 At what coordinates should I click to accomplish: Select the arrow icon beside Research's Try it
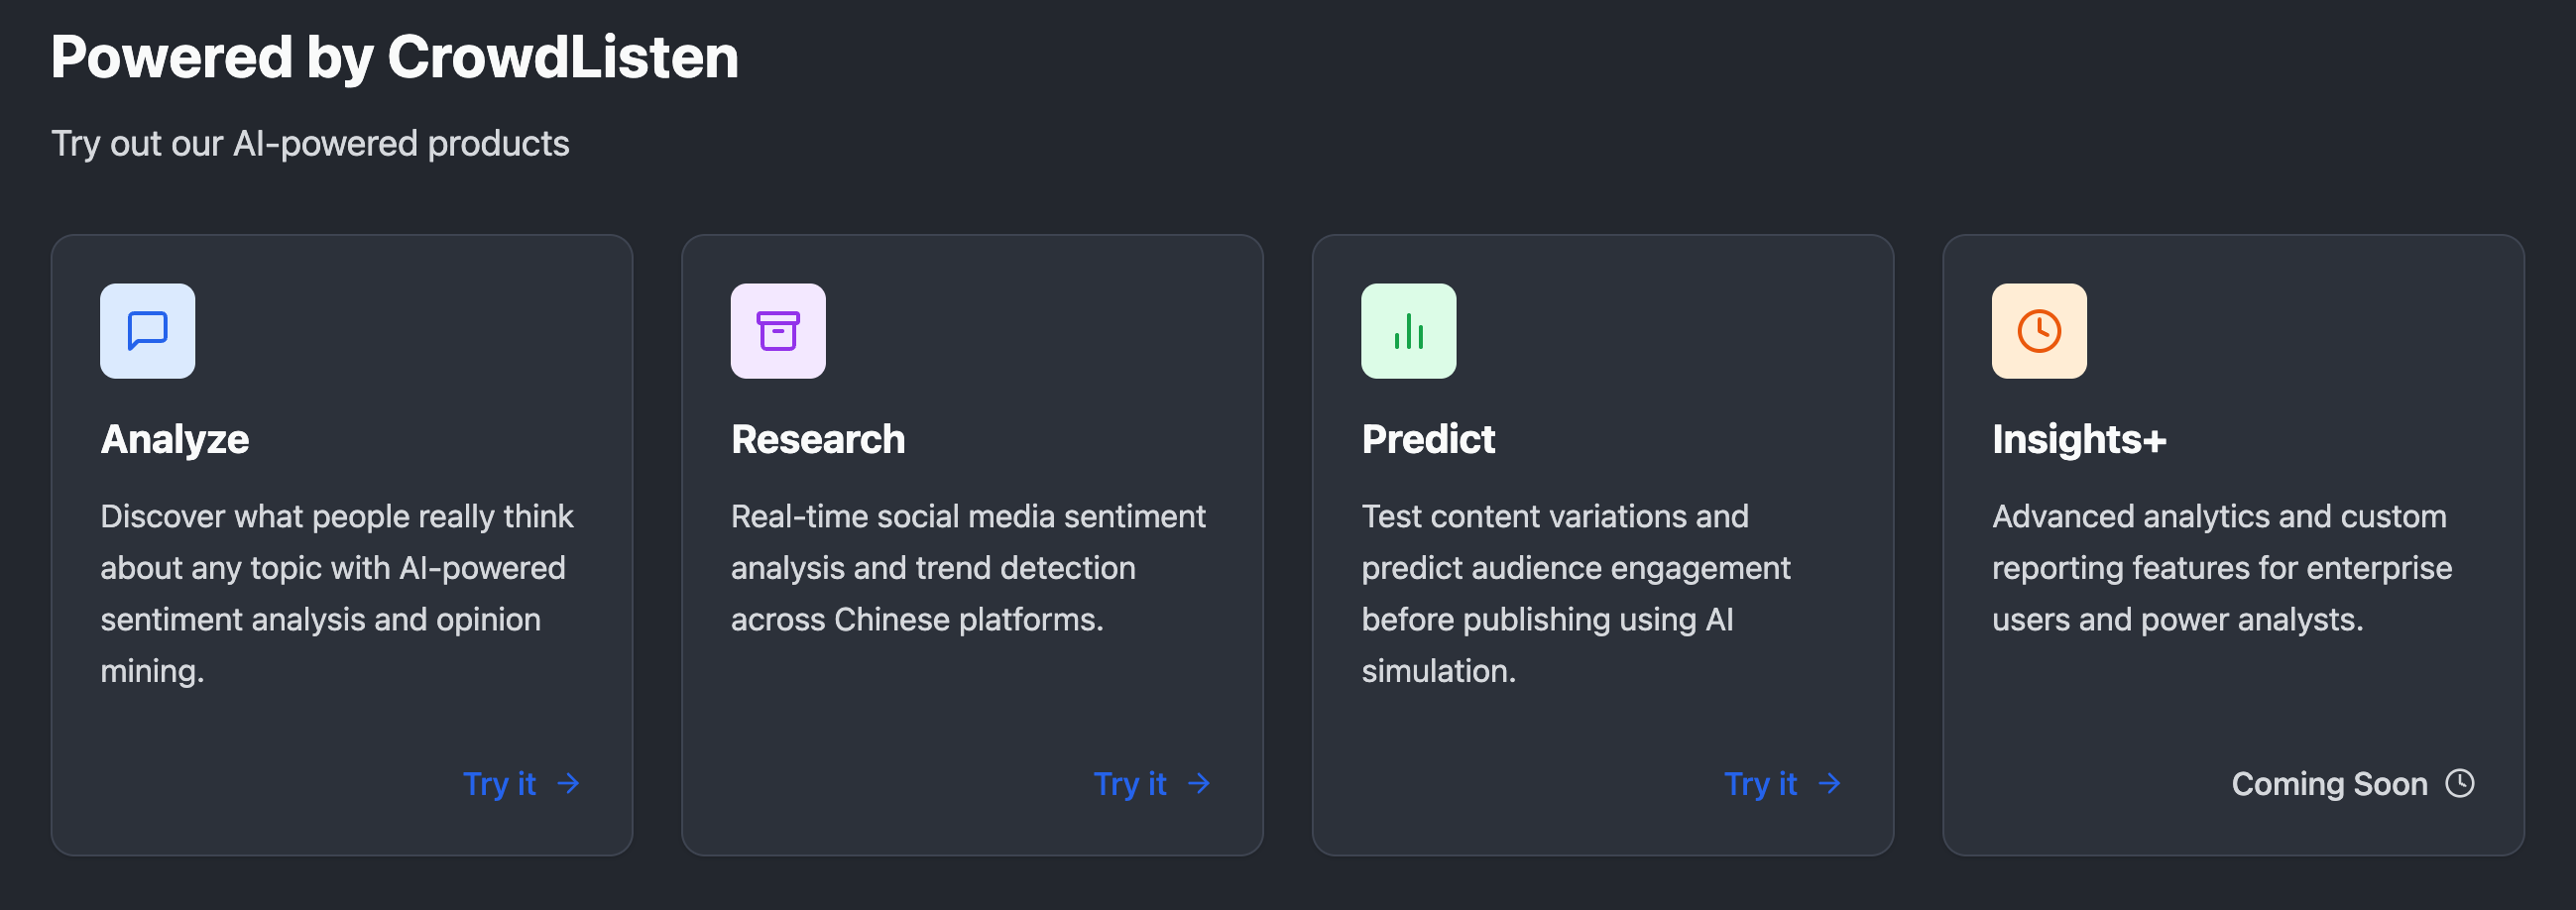coord(1199,785)
